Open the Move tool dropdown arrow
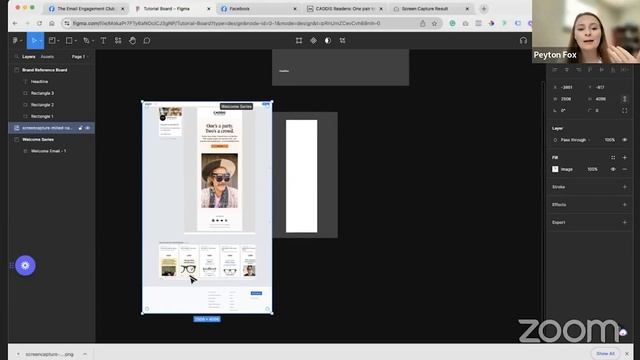The width and height of the screenshot is (640, 360). click(x=40, y=41)
